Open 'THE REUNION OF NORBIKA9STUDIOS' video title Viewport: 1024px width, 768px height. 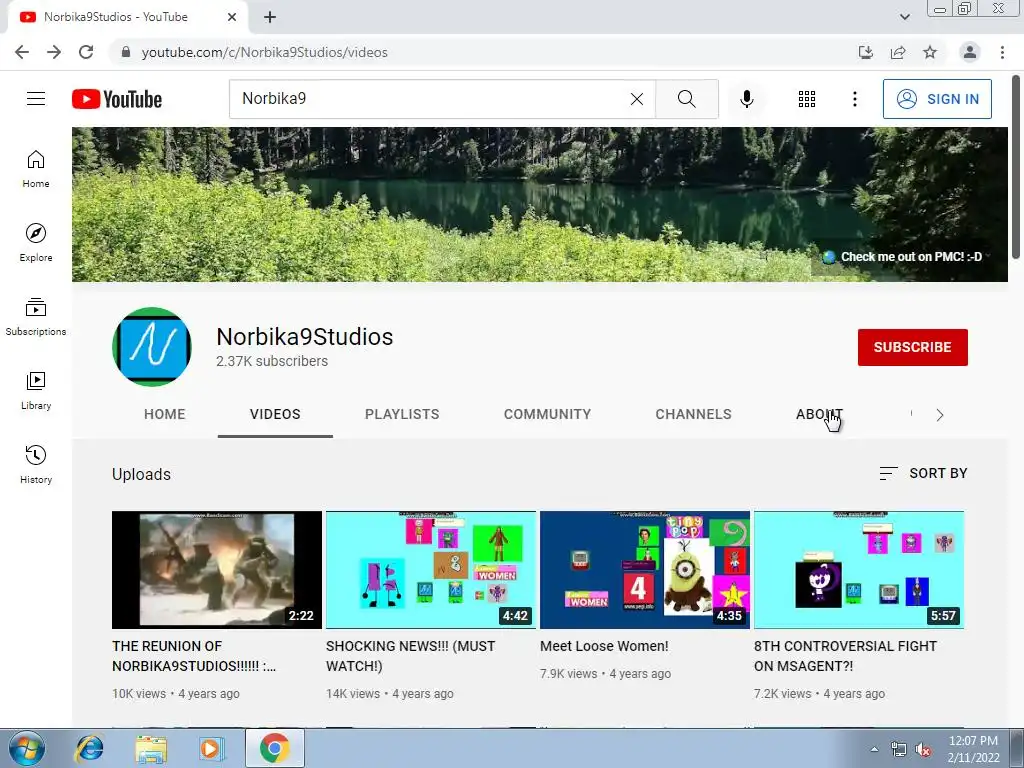[x=194, y=656]
